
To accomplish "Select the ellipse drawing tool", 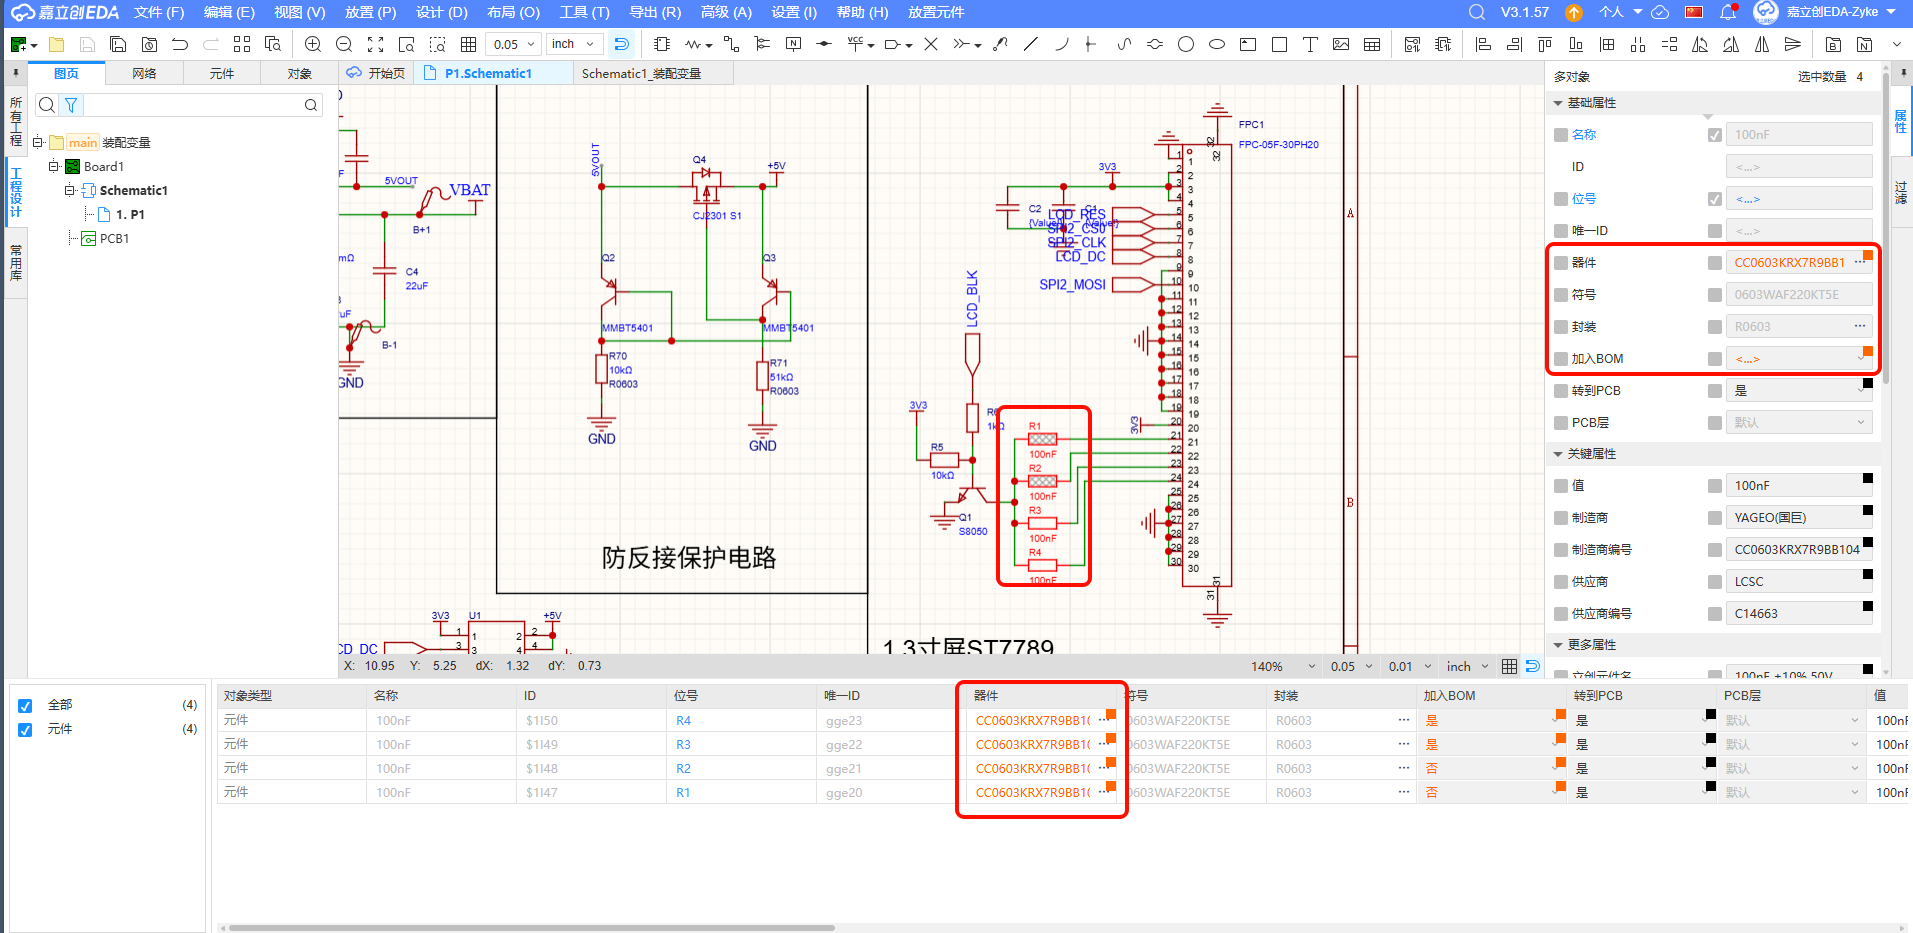I will [1217, 44].
